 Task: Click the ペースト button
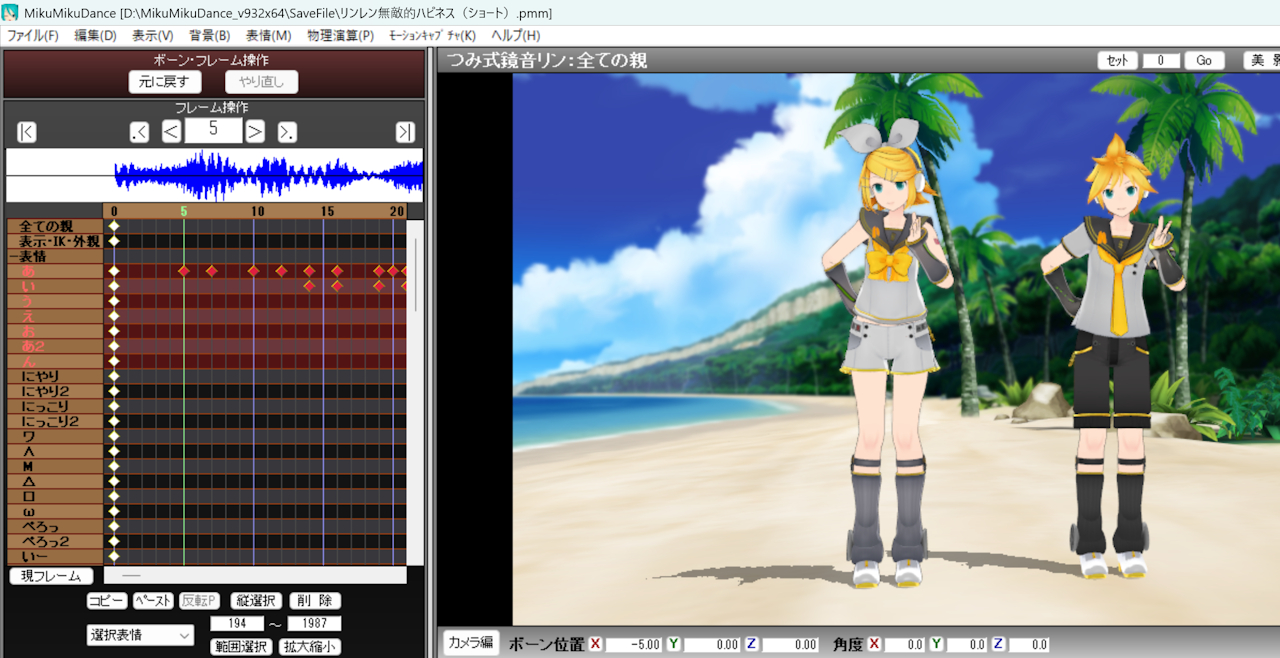coord(153,601)
